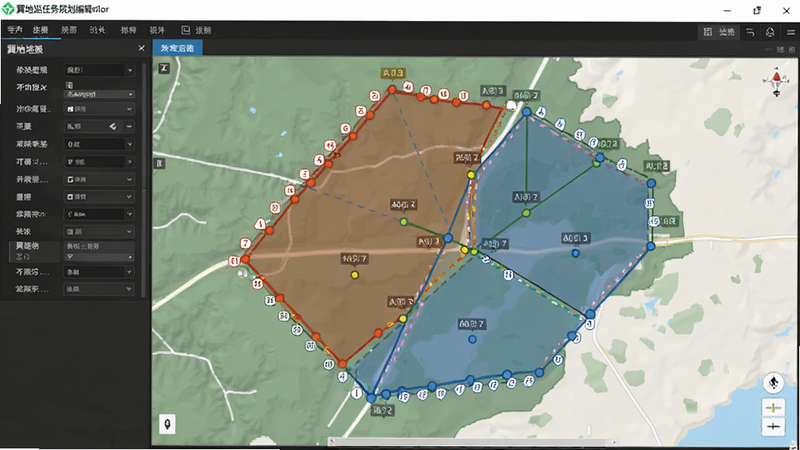This screenshot has height=450, width=800.
Task: Click the minus button beside the eraser icon
Action: pos(129,126)
